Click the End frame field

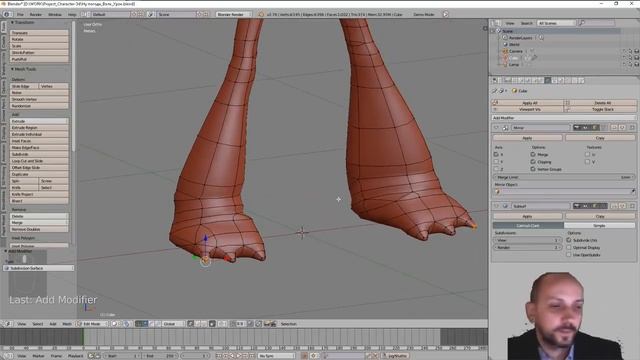tap(161, 356)
